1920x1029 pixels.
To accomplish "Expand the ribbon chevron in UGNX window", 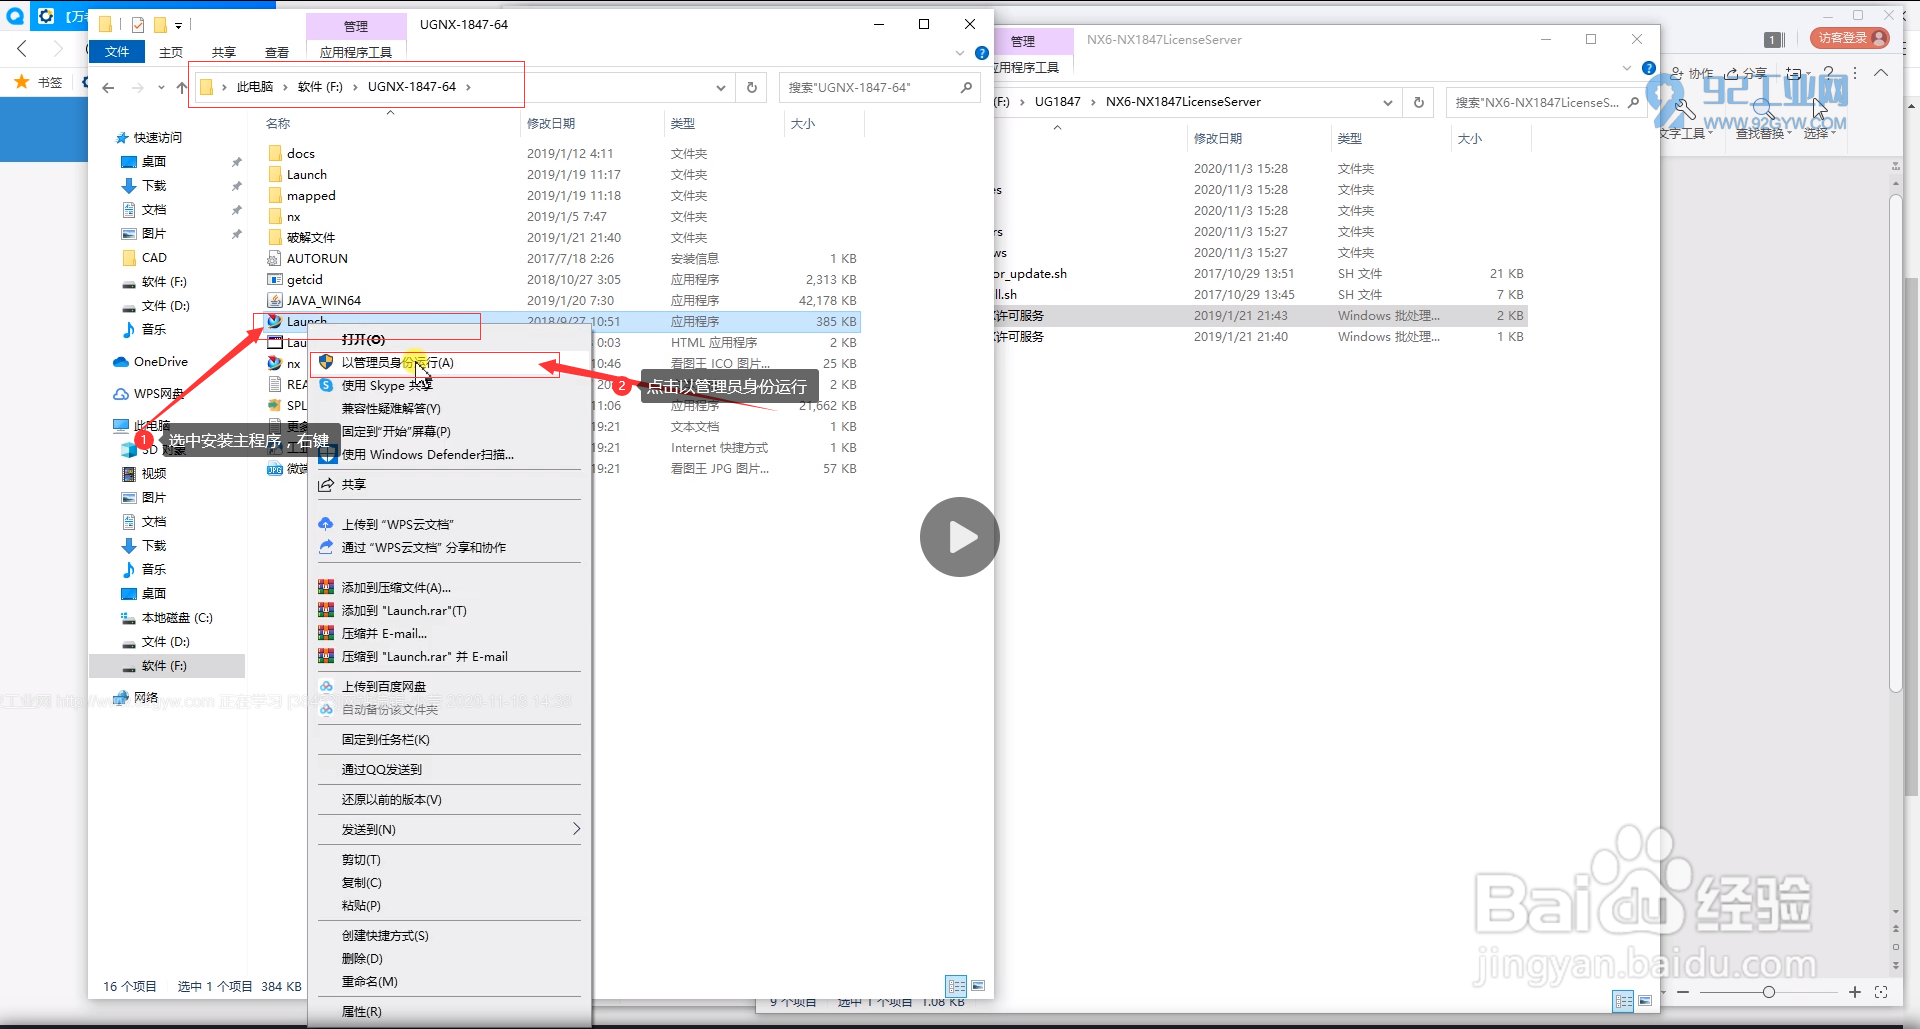I will 960,52.
